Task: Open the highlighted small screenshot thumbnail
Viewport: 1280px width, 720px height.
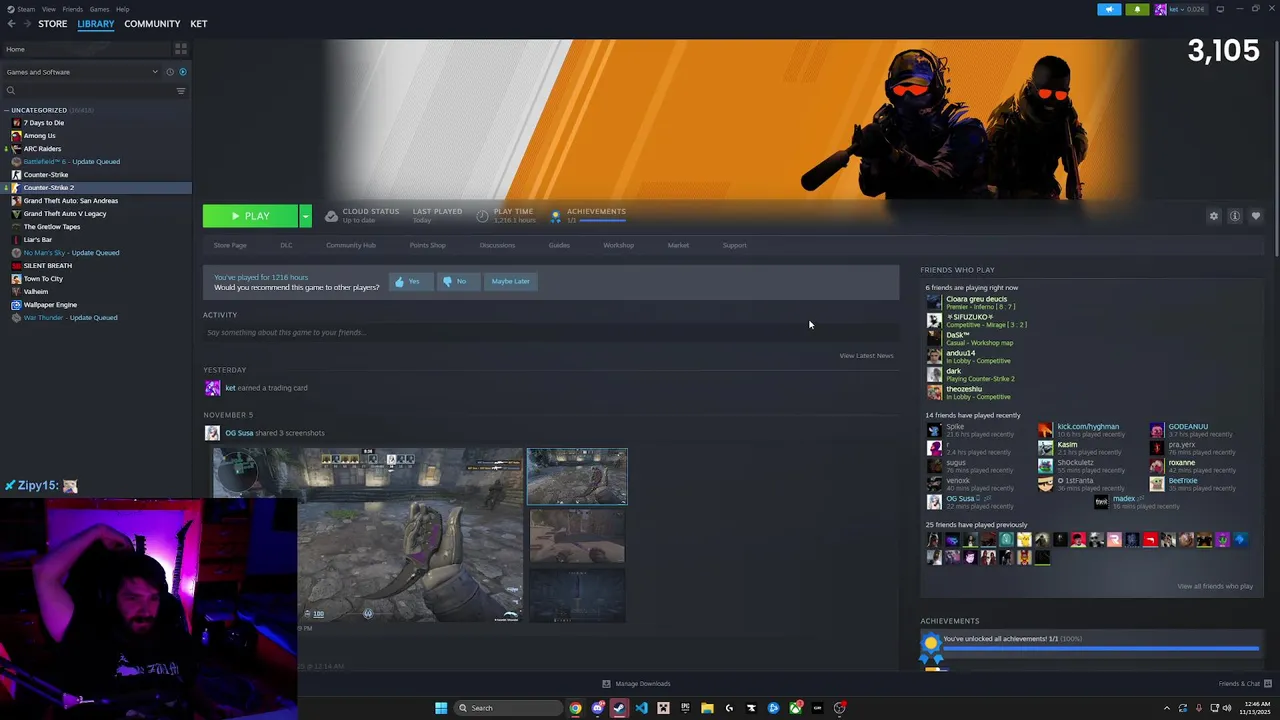Action: click(x=577, y=477)
